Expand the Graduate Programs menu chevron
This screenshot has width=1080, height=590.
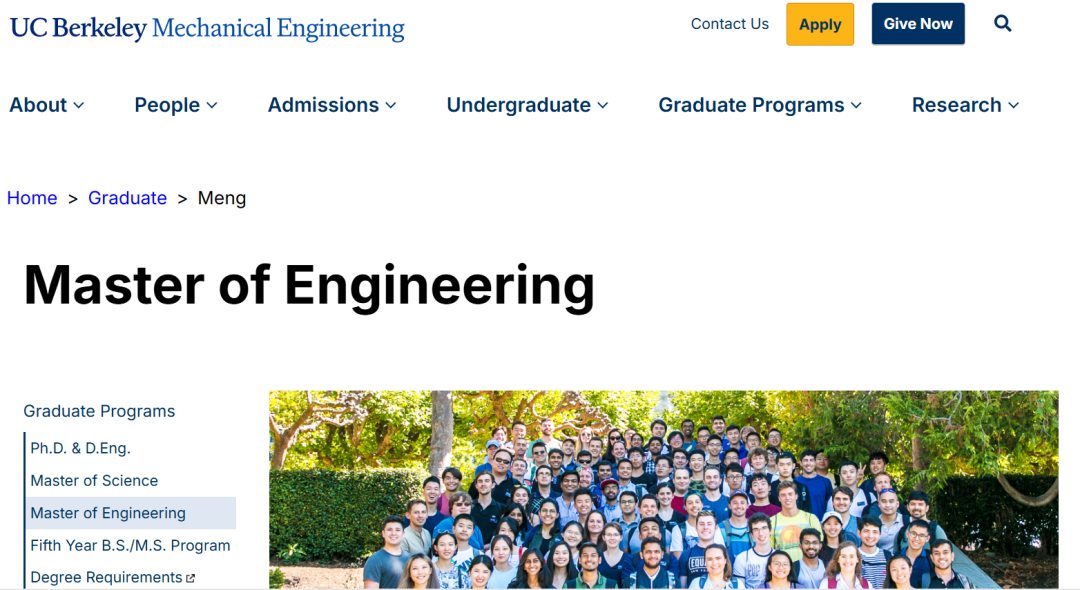click(857, 105)
